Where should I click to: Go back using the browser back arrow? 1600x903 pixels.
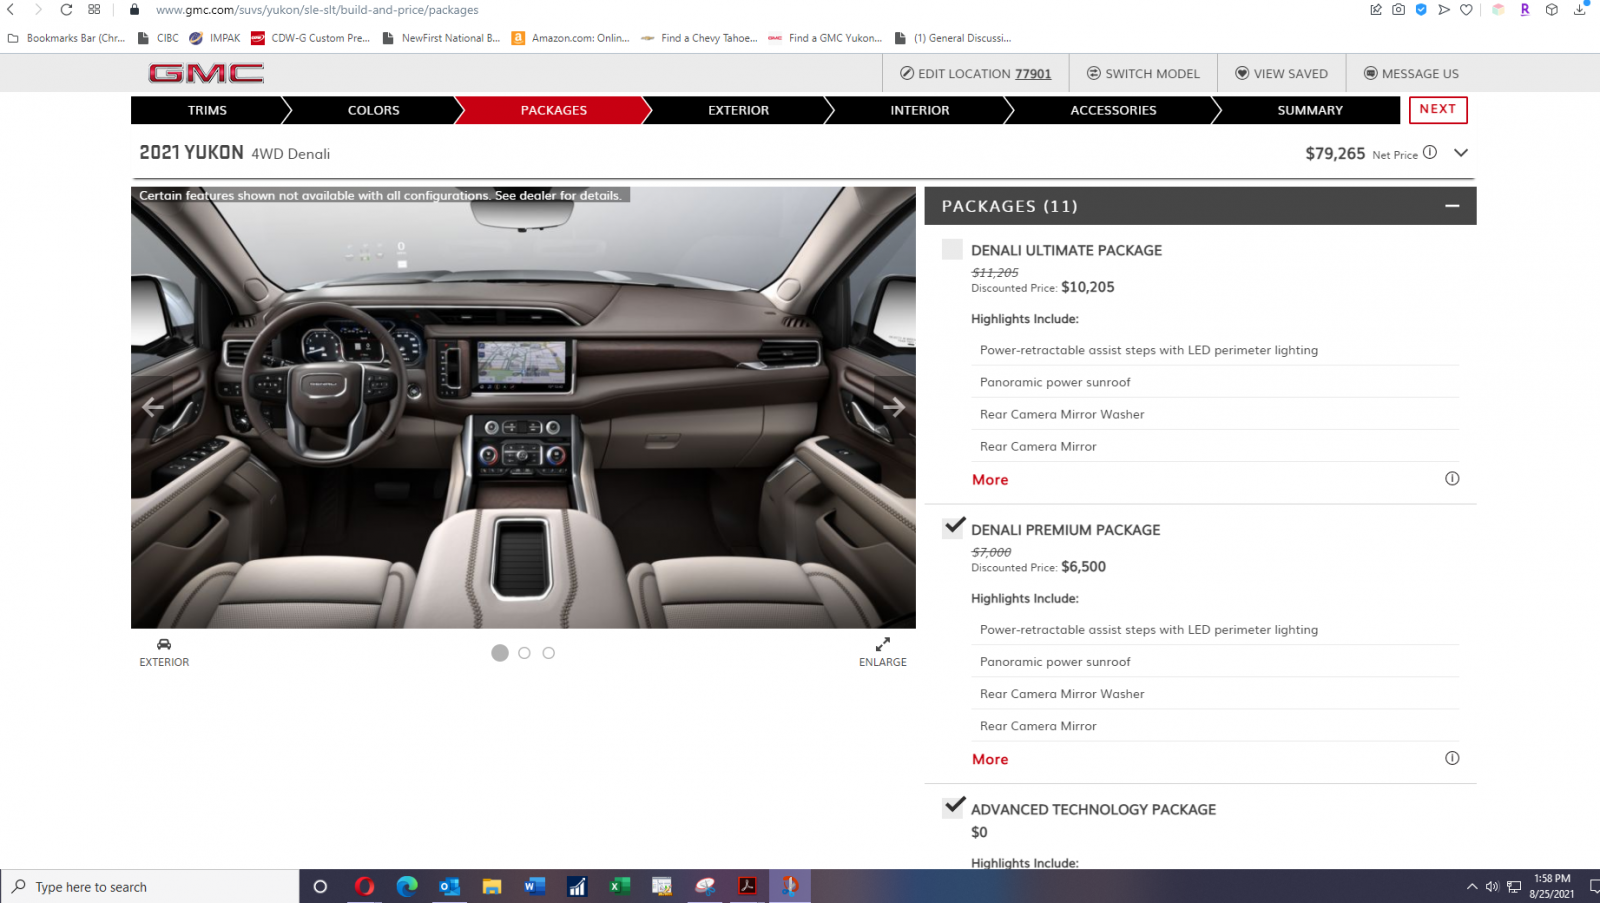coord(11,9)
